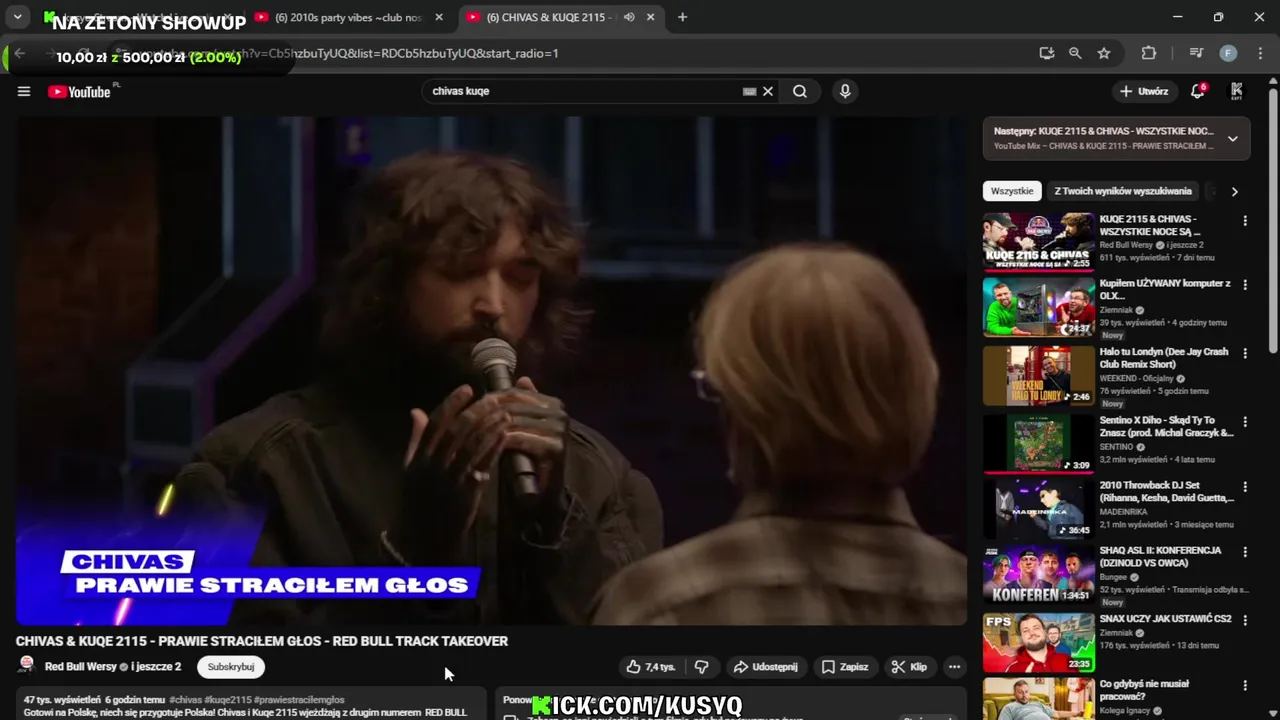Open the account avatar menu on YouTube

point(1237,91)
